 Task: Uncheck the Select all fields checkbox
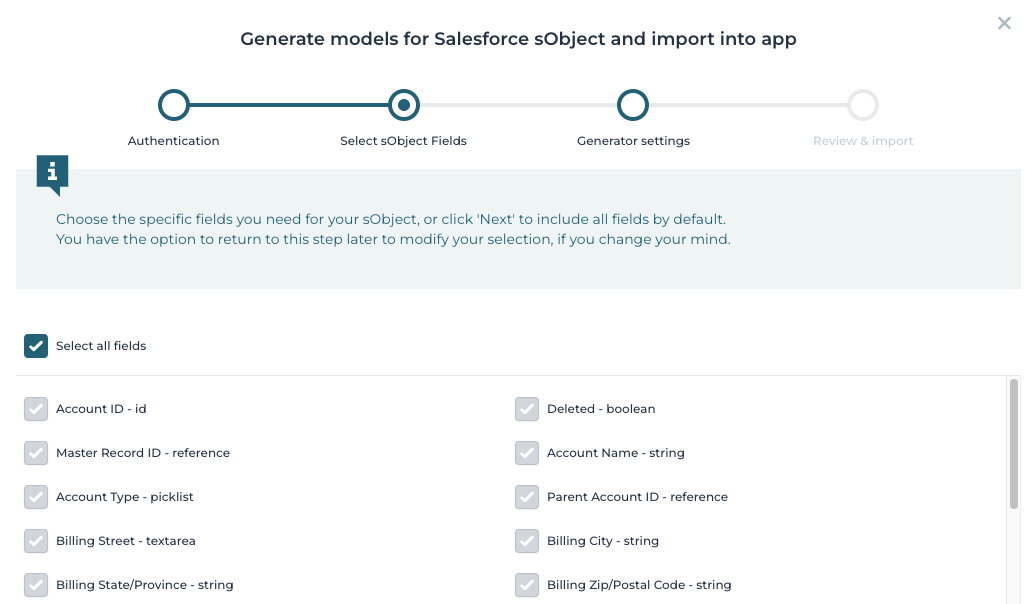(x=36, y=345)
